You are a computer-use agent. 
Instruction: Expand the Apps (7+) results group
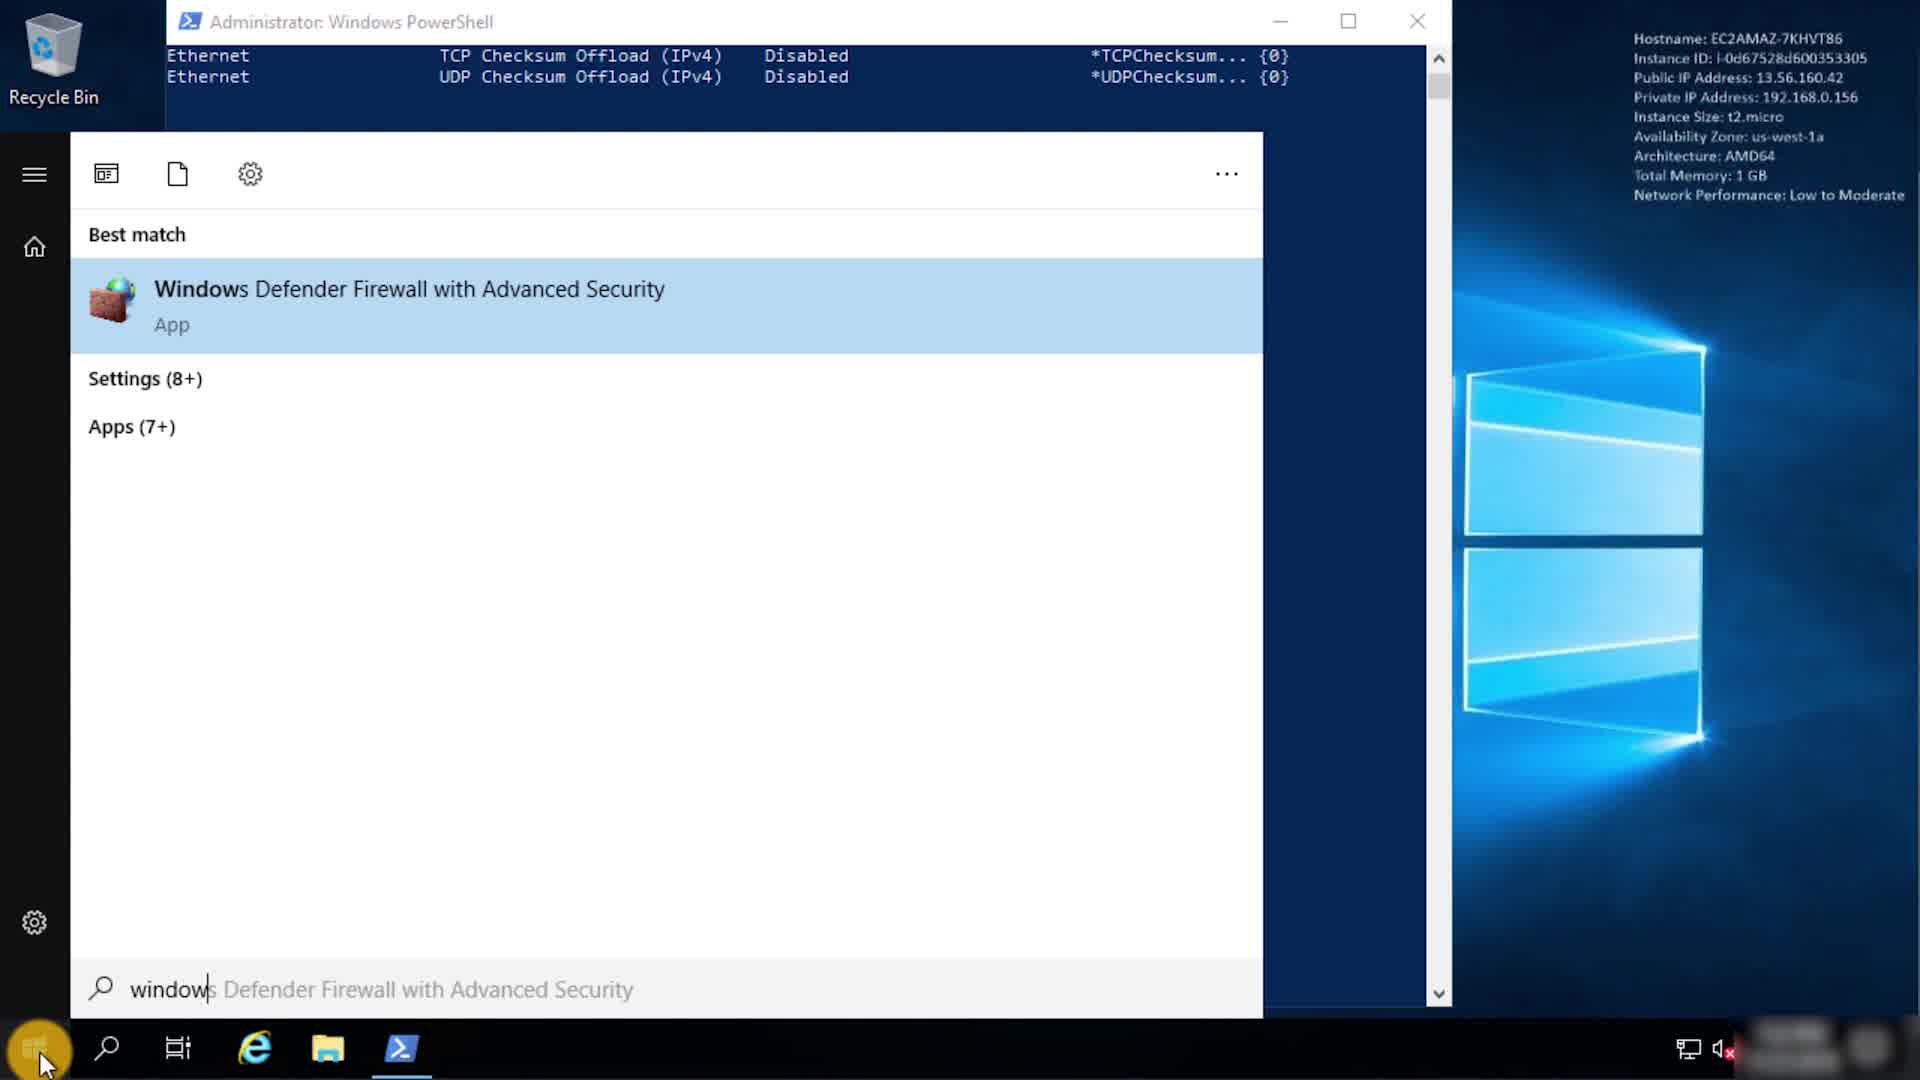coord(132,427)
